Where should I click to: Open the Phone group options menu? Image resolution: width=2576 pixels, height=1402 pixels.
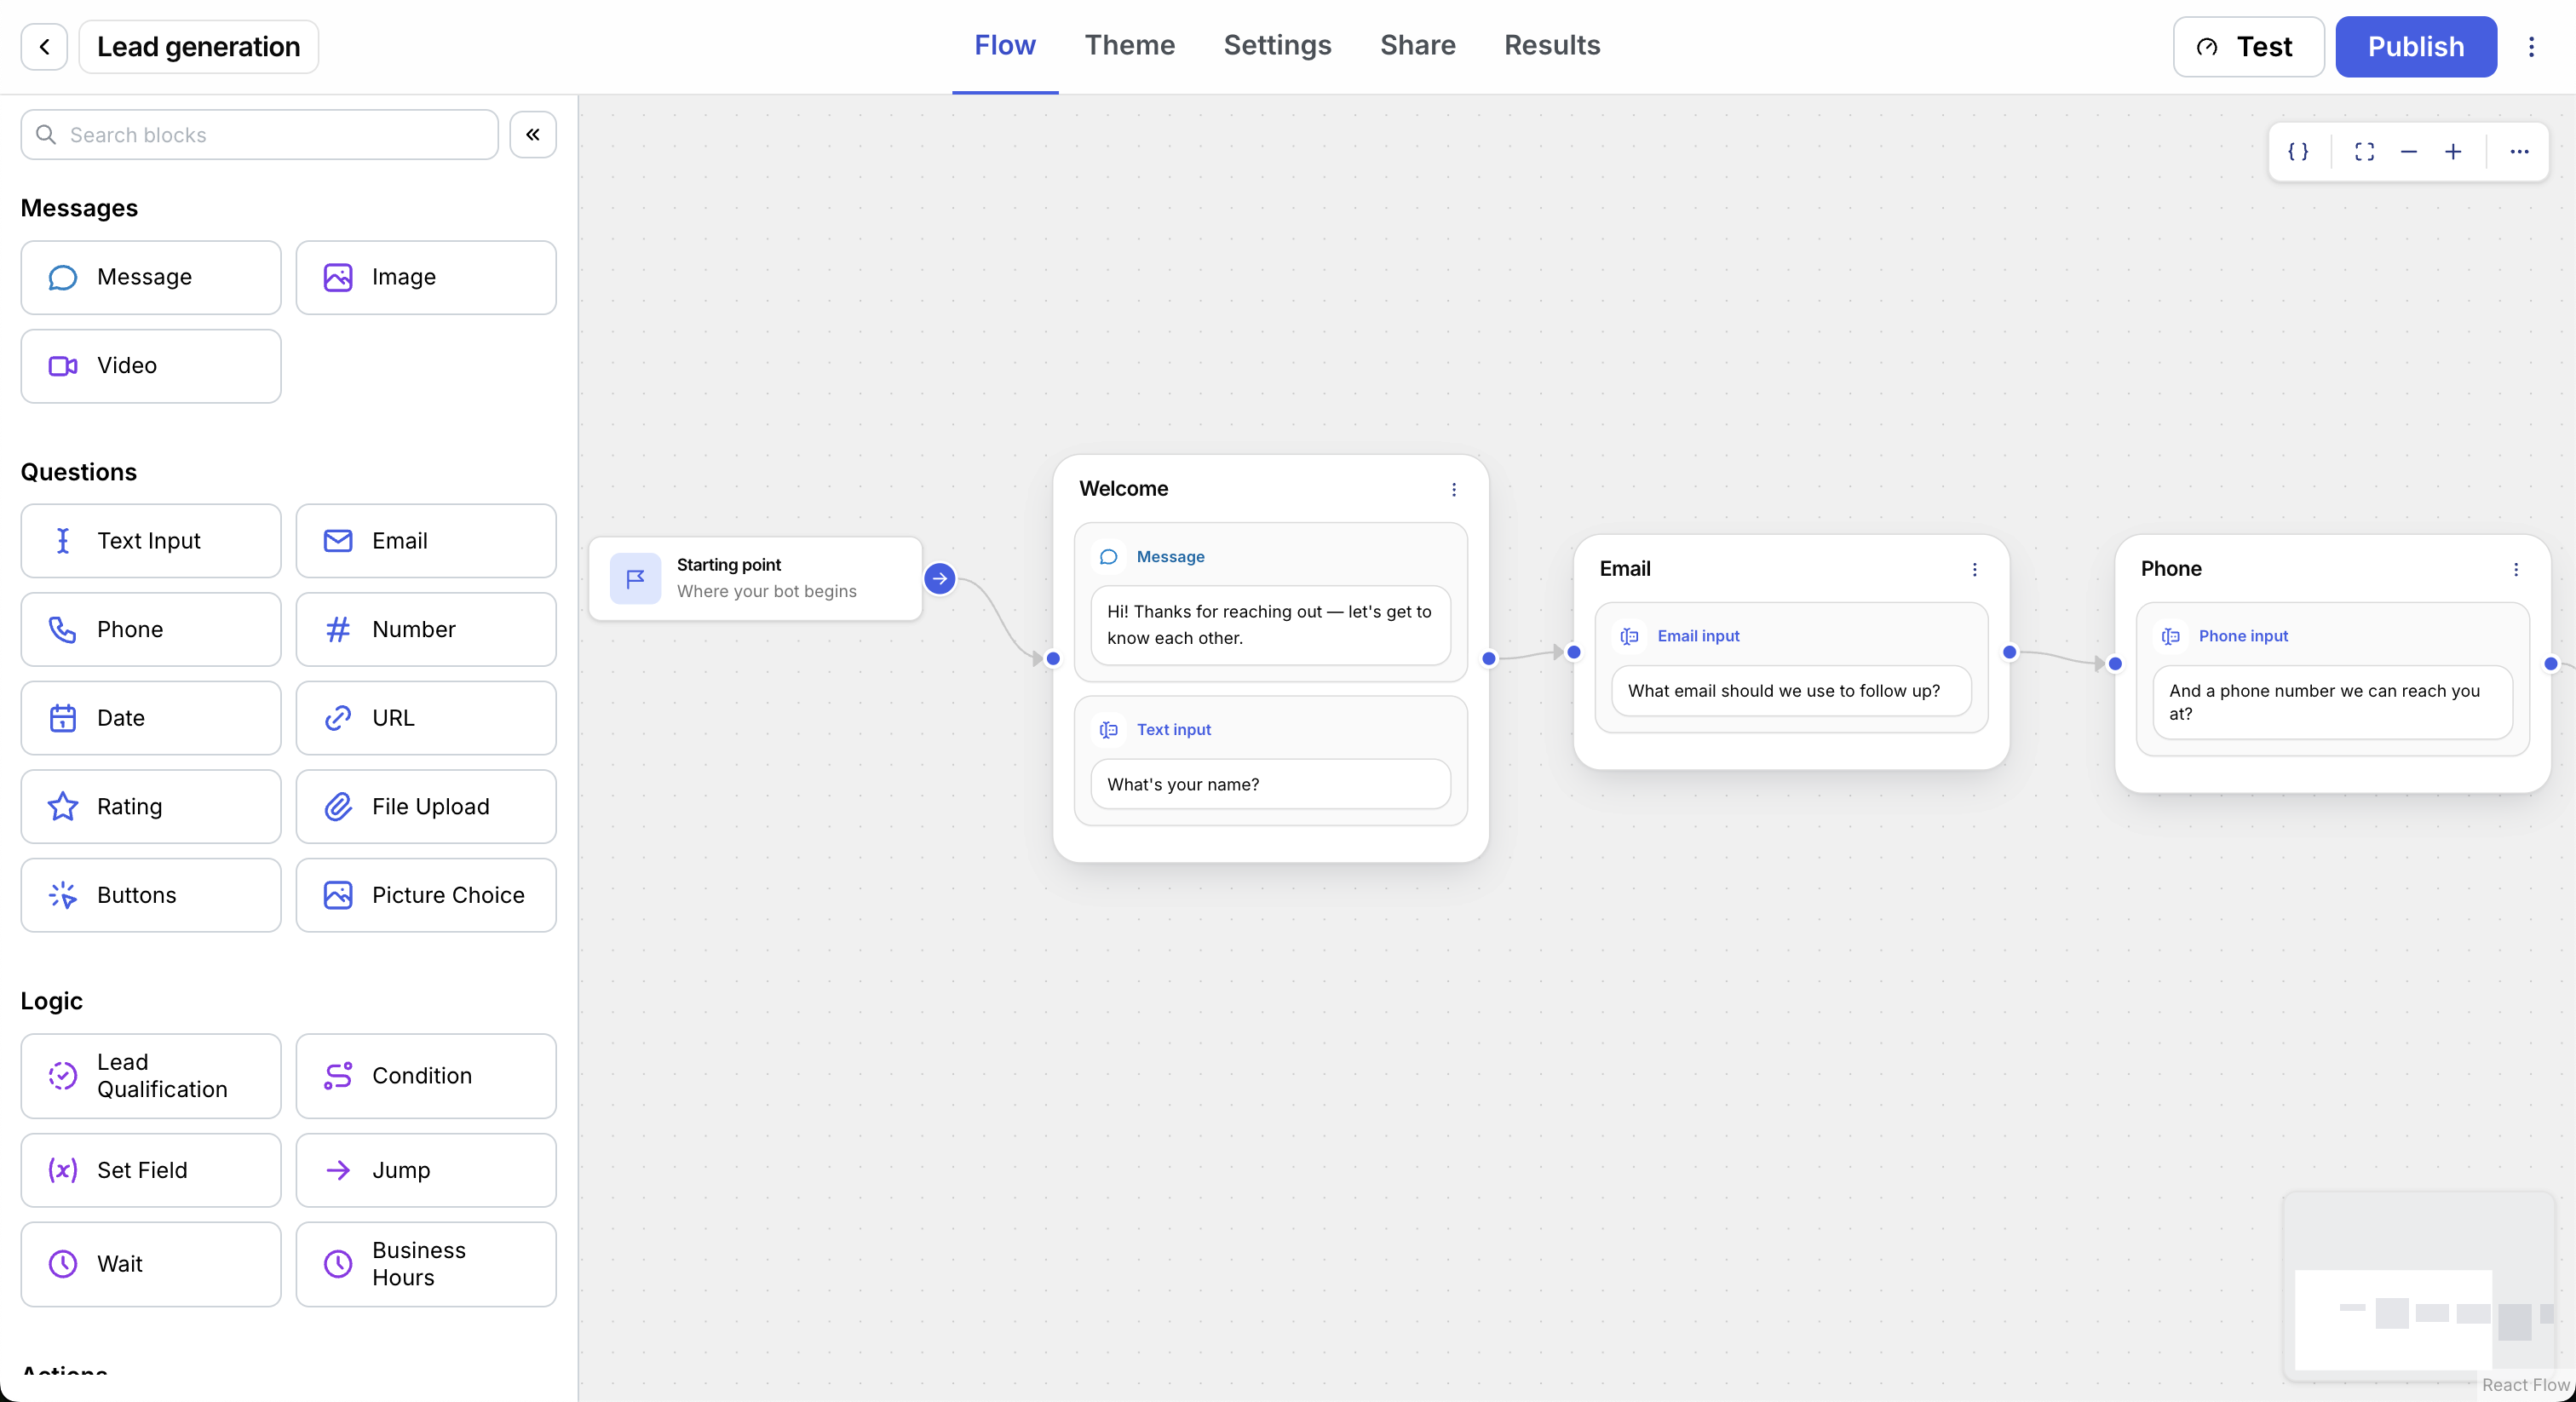pos(2516,569)
